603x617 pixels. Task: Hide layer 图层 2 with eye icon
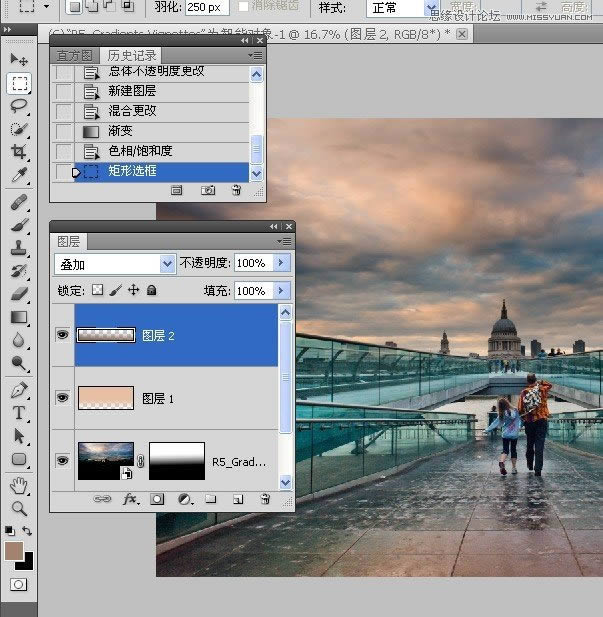pos(62,336)
